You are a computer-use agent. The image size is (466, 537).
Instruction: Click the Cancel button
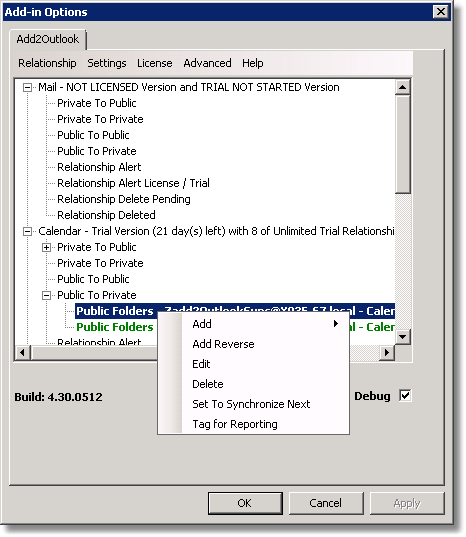tap(326, 503)
